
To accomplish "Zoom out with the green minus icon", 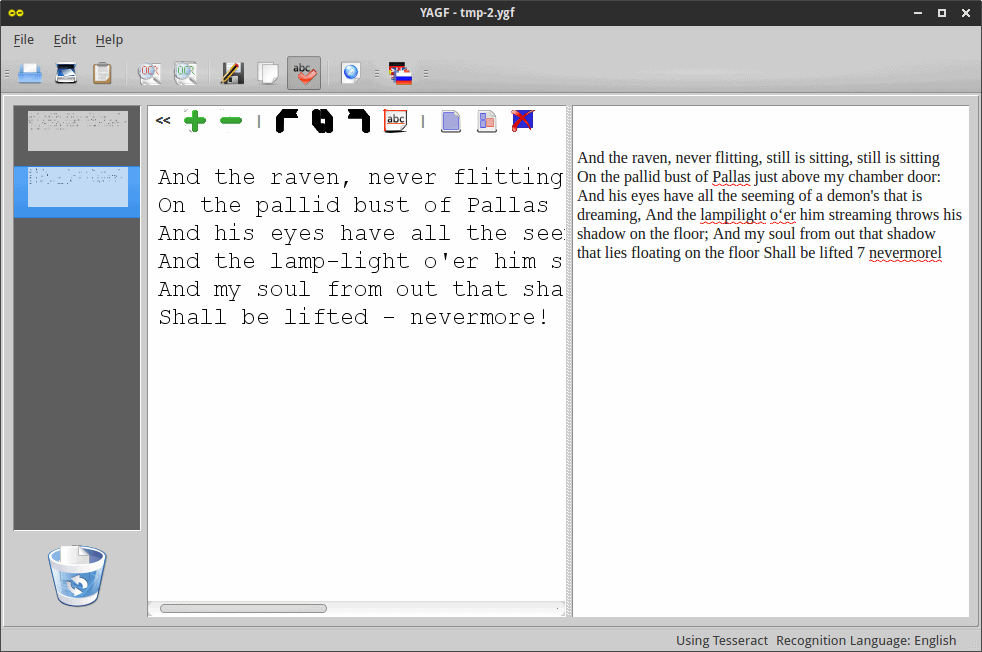I will click(x=231, y=121).
